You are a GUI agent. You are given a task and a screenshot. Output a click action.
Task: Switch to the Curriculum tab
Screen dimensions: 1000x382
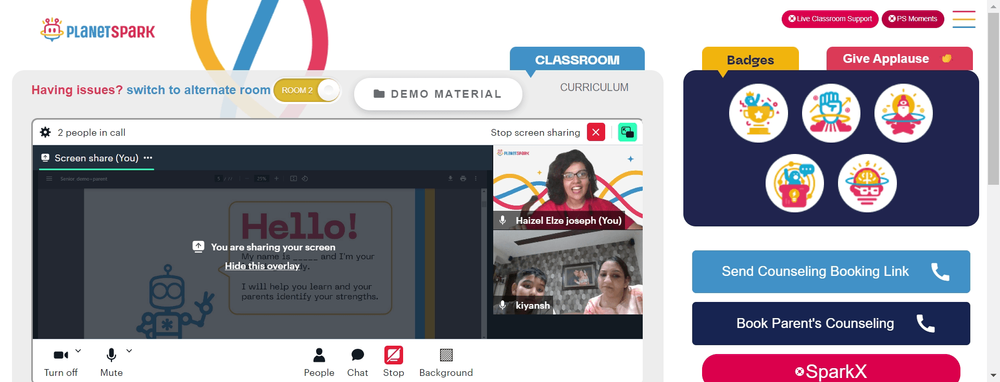point(594,87)
